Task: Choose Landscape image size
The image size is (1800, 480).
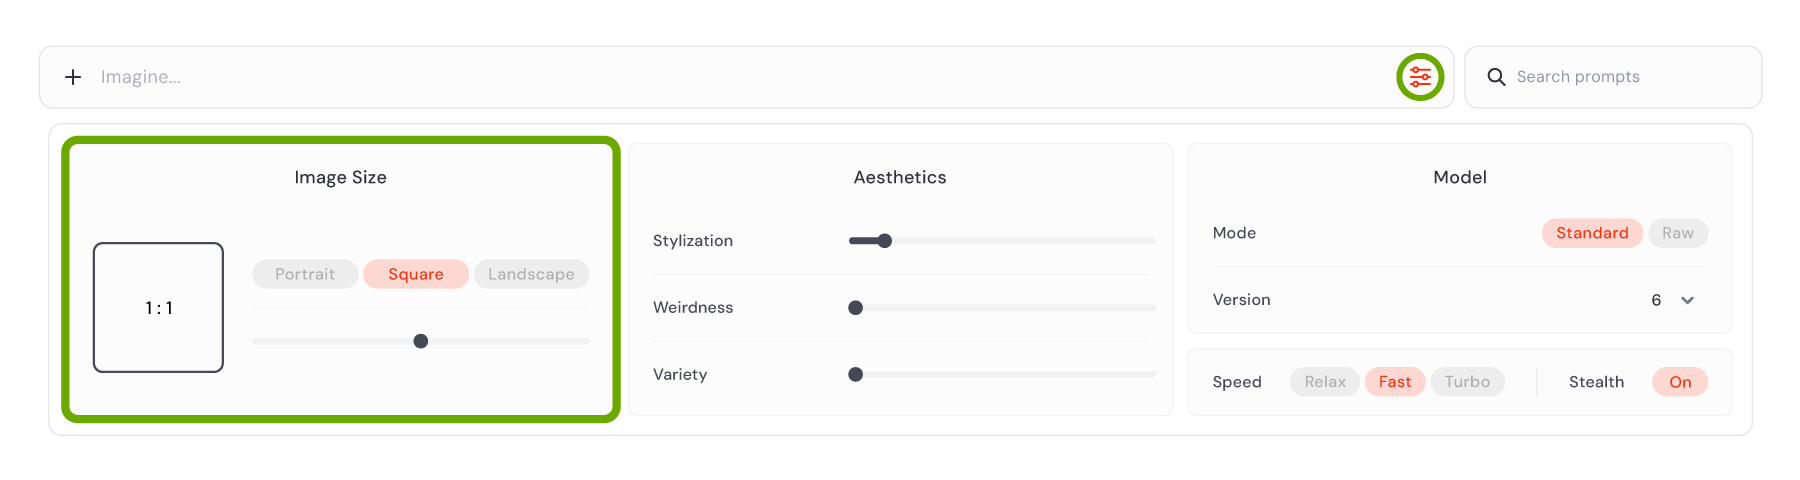Action: (x=531, y=274)
